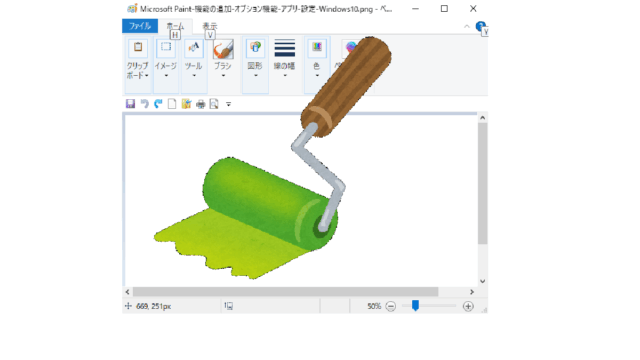Open Print preview magnifier page icon
Image resolution: width=640 pixels, height=360 pixels.
[214, 104]
